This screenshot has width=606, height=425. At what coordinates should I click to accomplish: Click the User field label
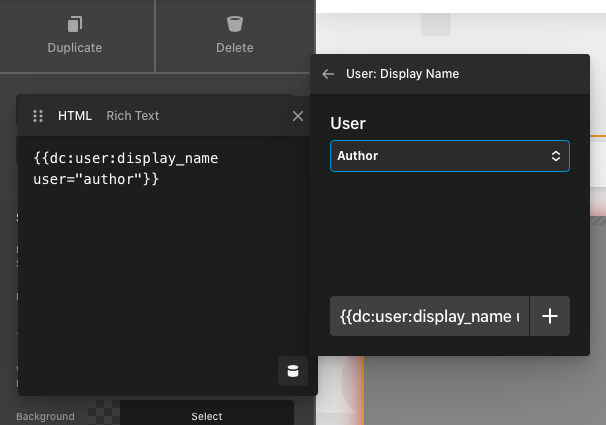coord(348,124)
